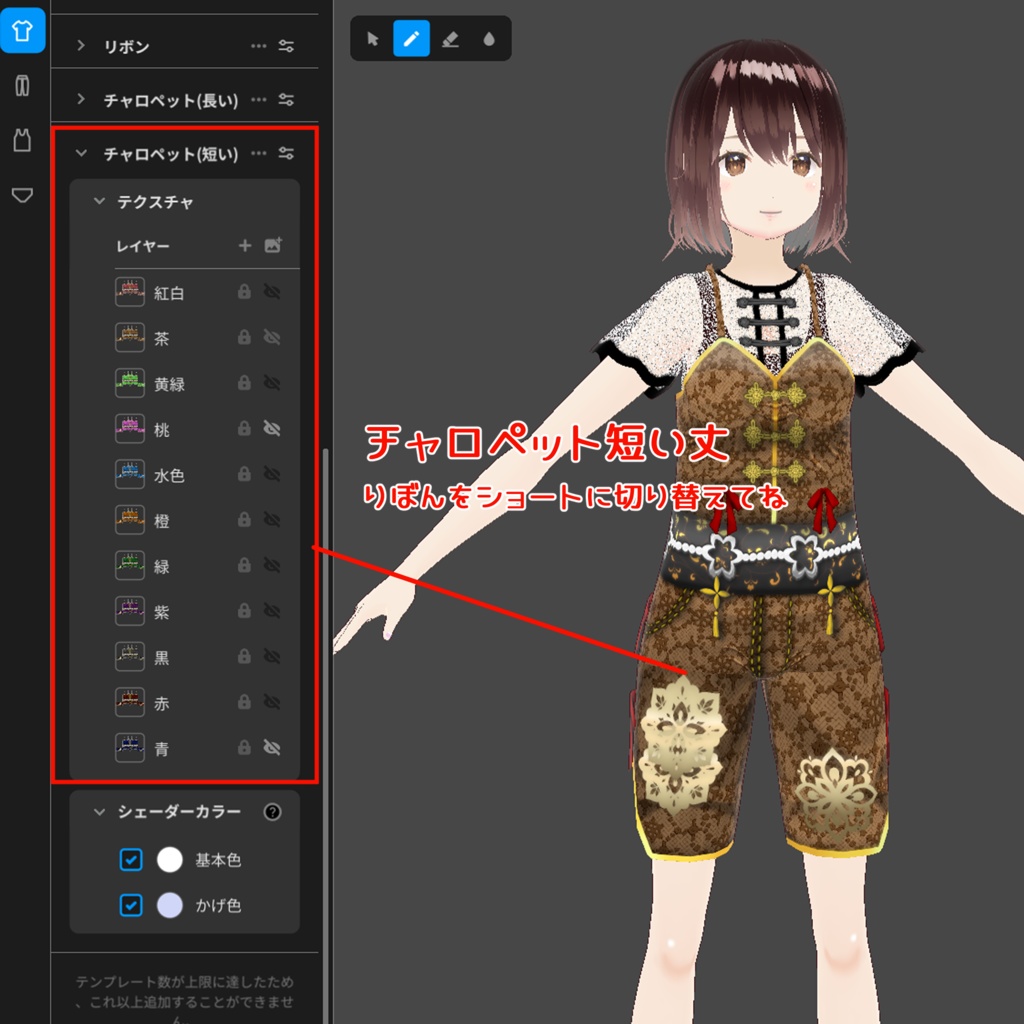Open more options for チャロペット(長い)
Image resolution: width=1024 pixels, height=1024 pixels.
click(x=259, y=99)
